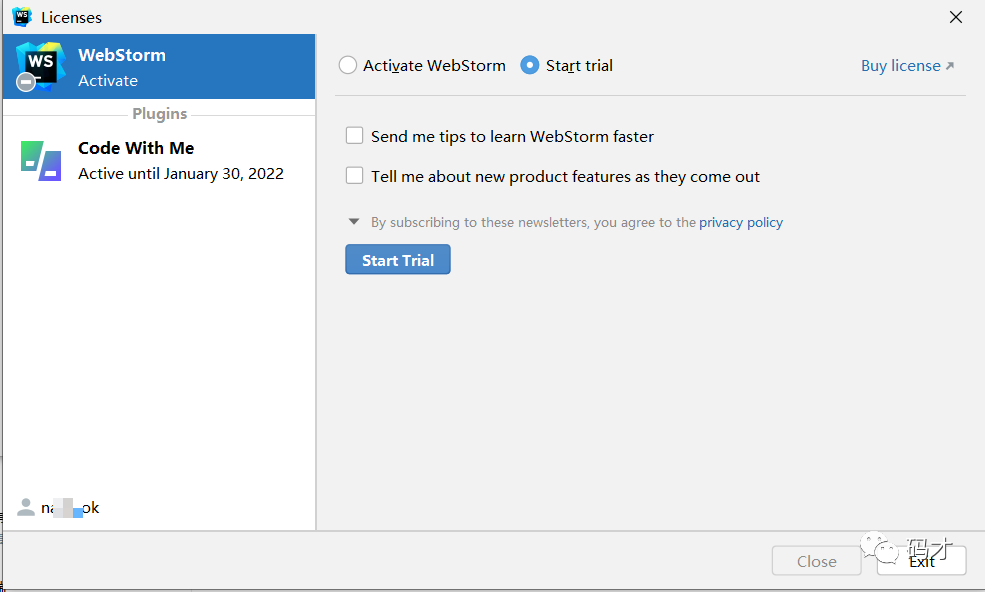Viewport: 985px width, 592px height.
Task: Click the greyed-out Close button
Action: [816, 561]
